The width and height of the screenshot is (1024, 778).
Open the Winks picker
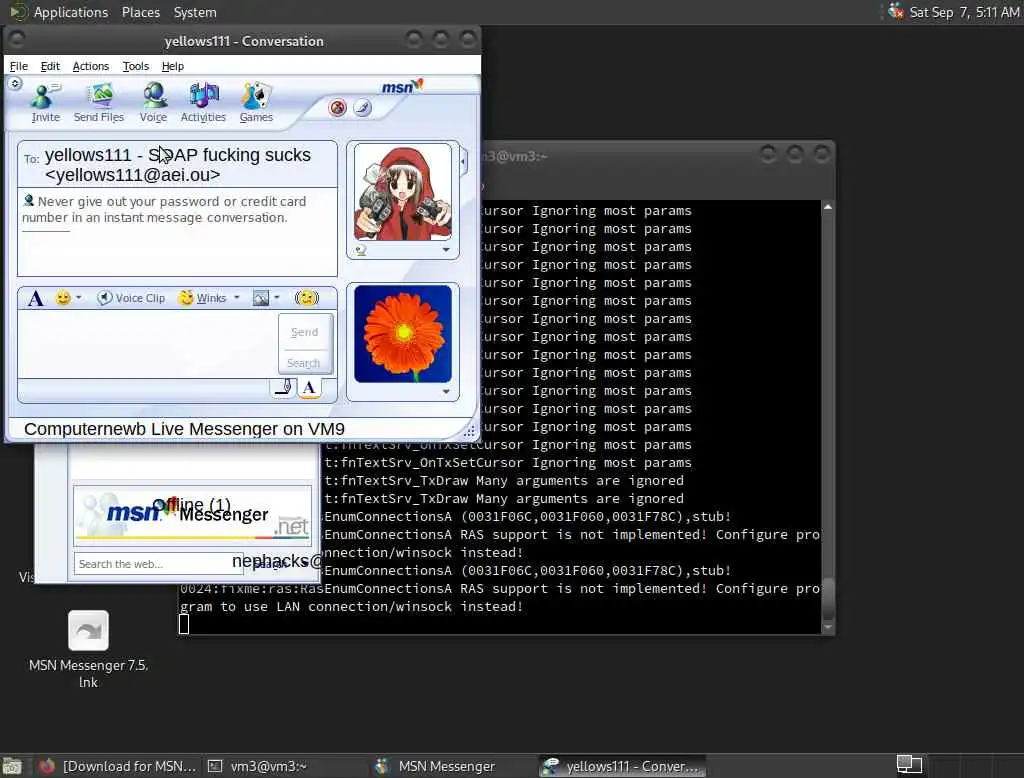tap(203, 298)
